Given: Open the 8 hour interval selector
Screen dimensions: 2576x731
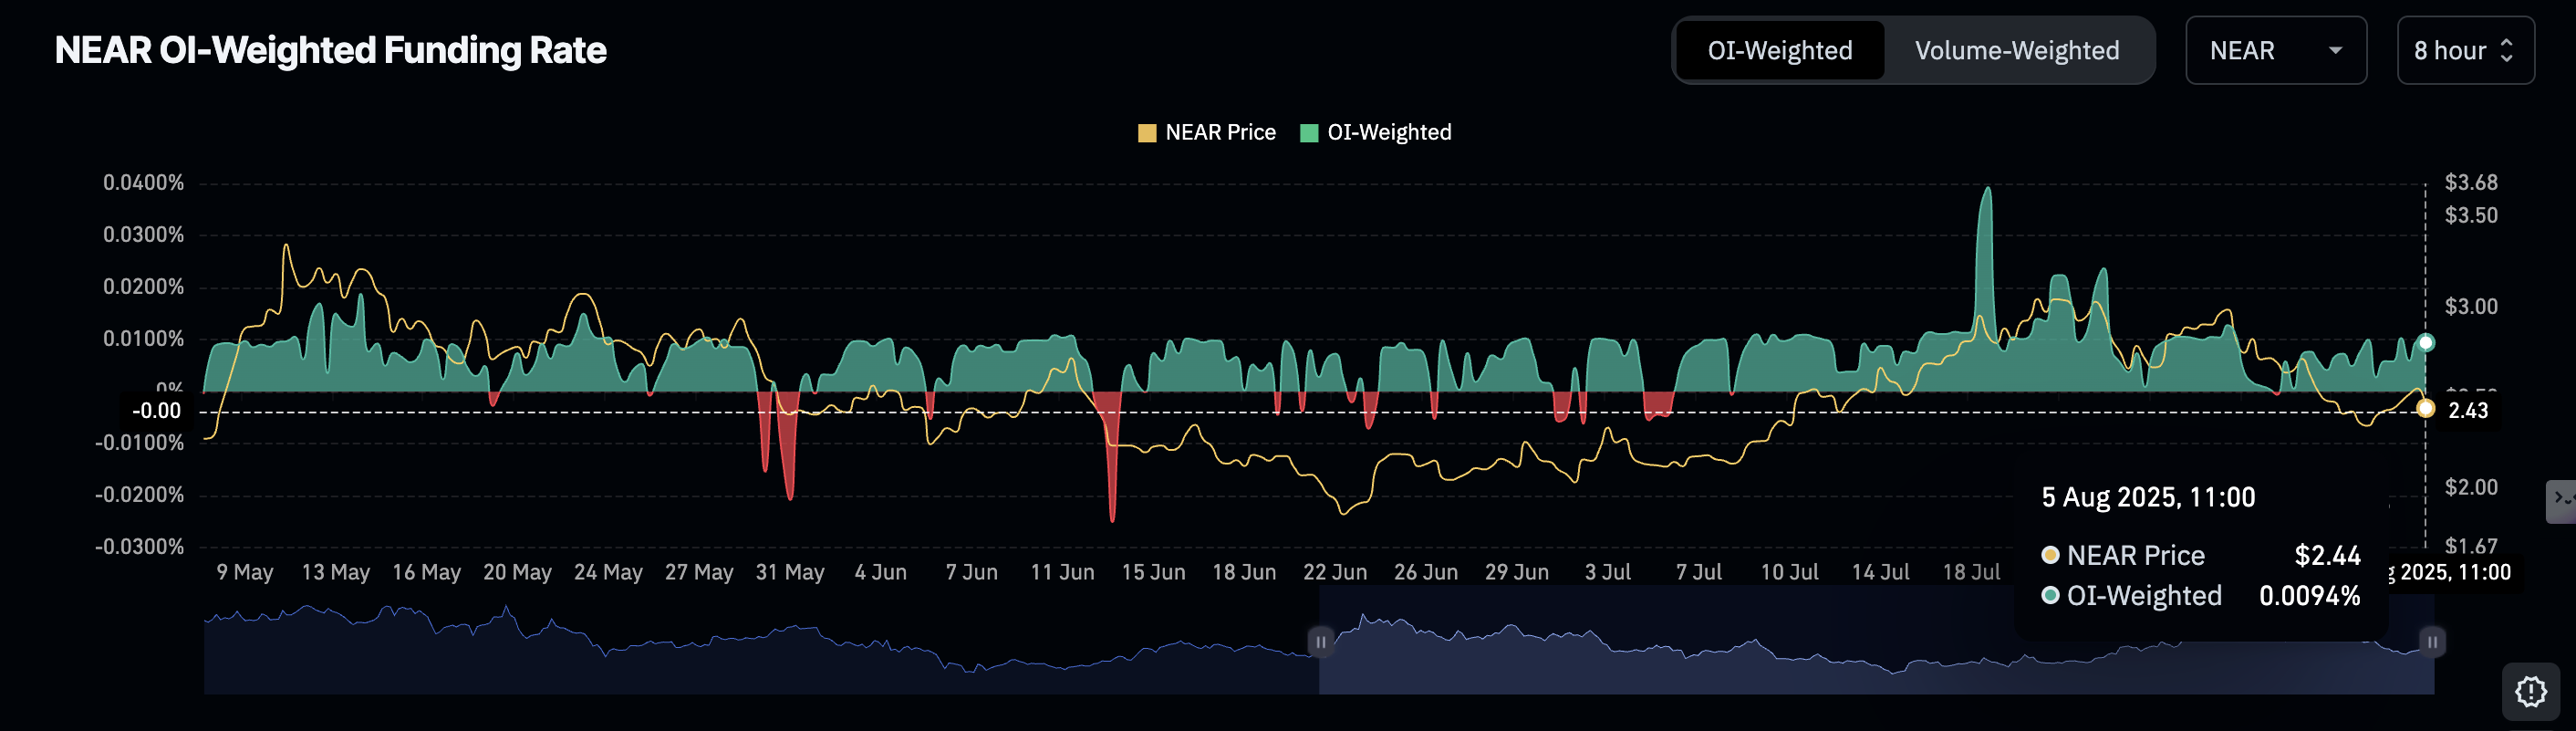Looking at the screenshot, I should 2465,50.
